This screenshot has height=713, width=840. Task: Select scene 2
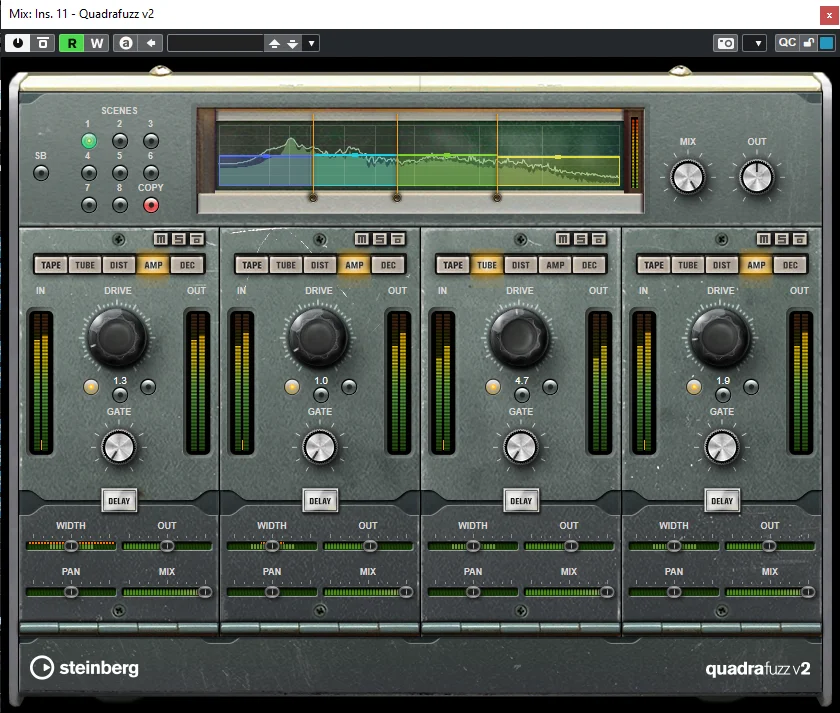(x=120, y=141)
